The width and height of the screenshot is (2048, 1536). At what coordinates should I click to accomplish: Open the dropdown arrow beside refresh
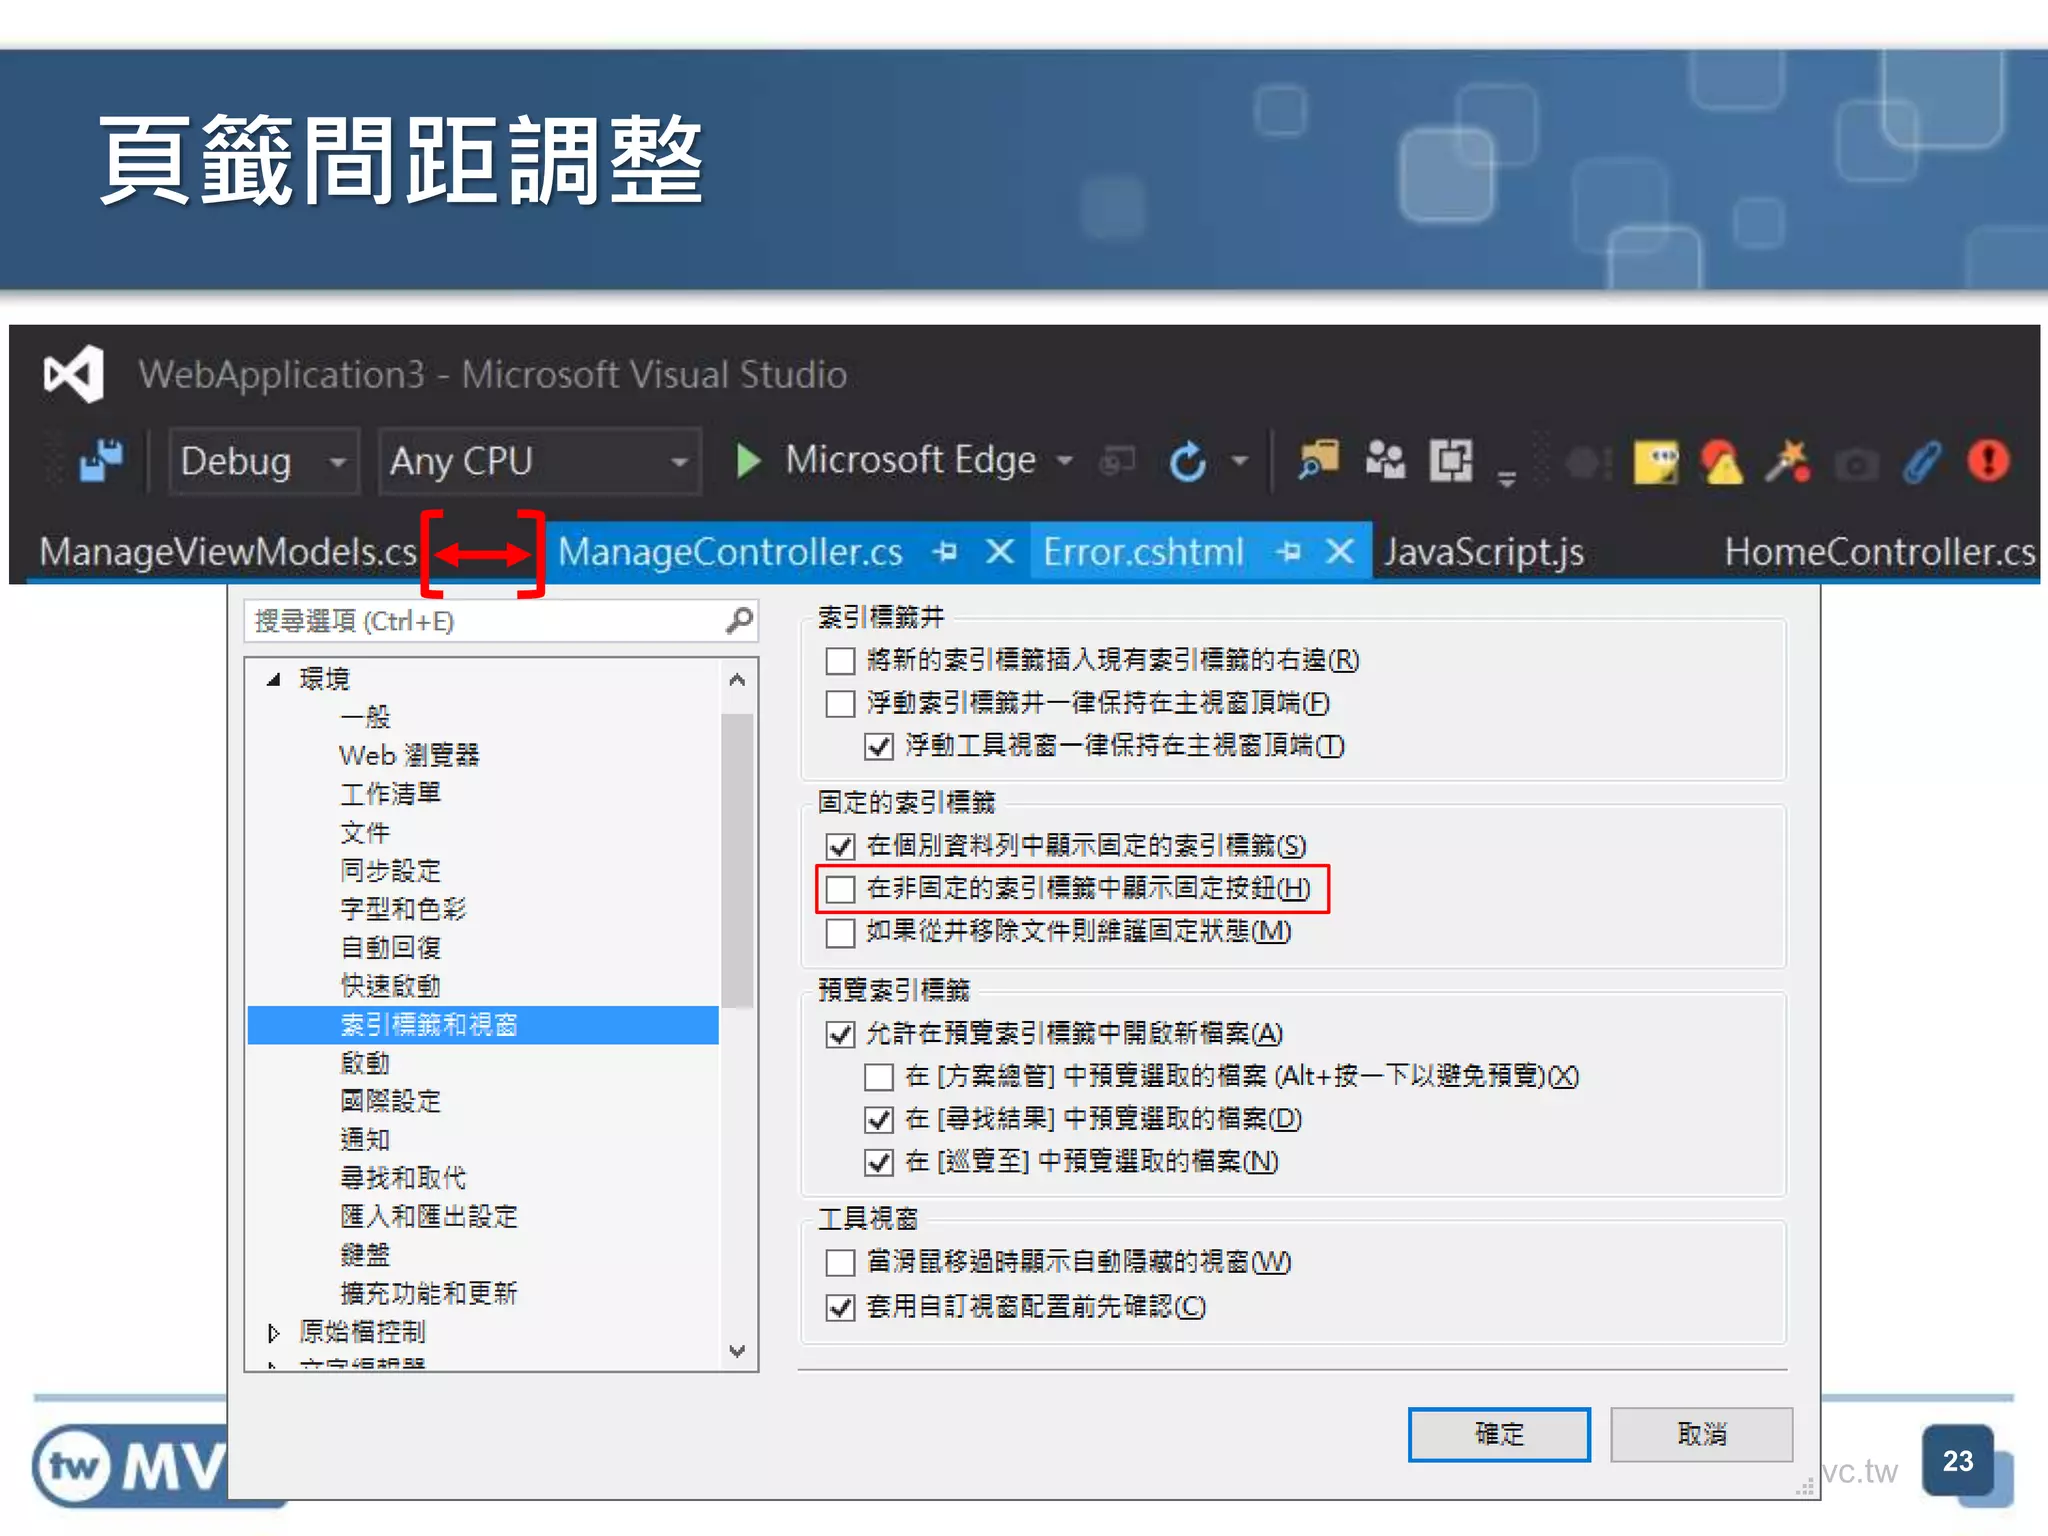click(x=1240, y=461)
